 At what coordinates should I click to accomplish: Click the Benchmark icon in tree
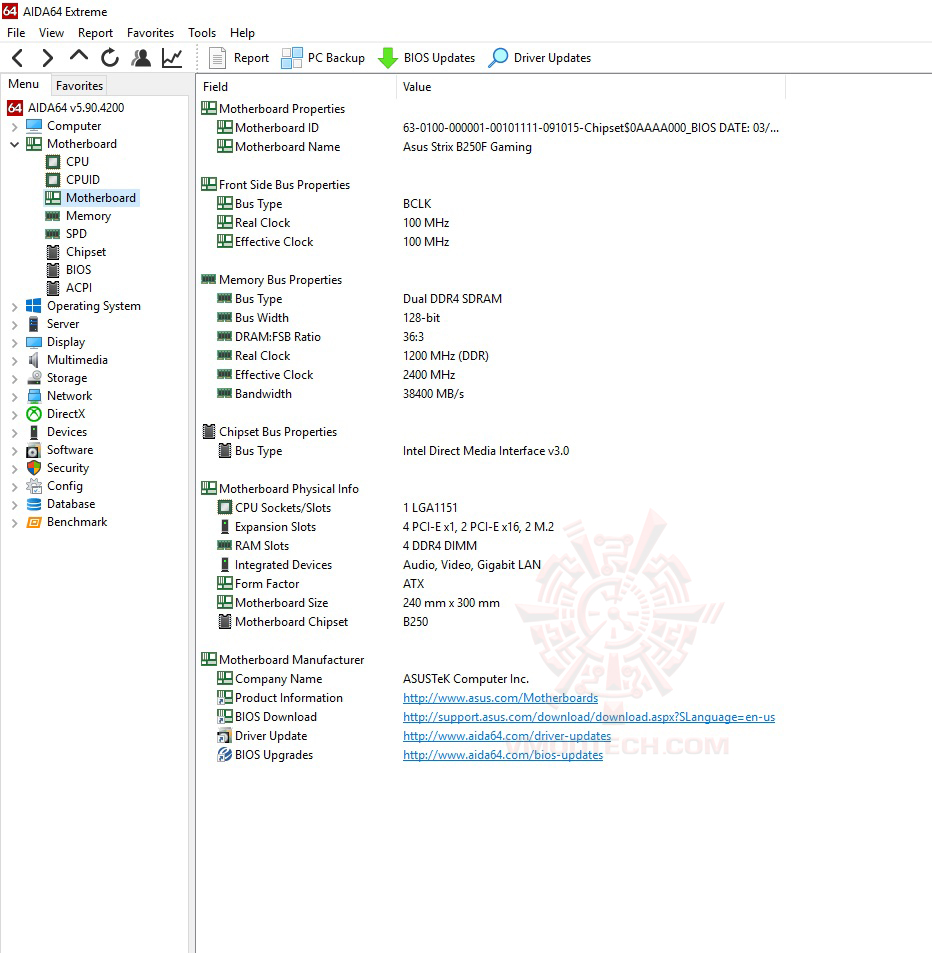coord(34,522)
